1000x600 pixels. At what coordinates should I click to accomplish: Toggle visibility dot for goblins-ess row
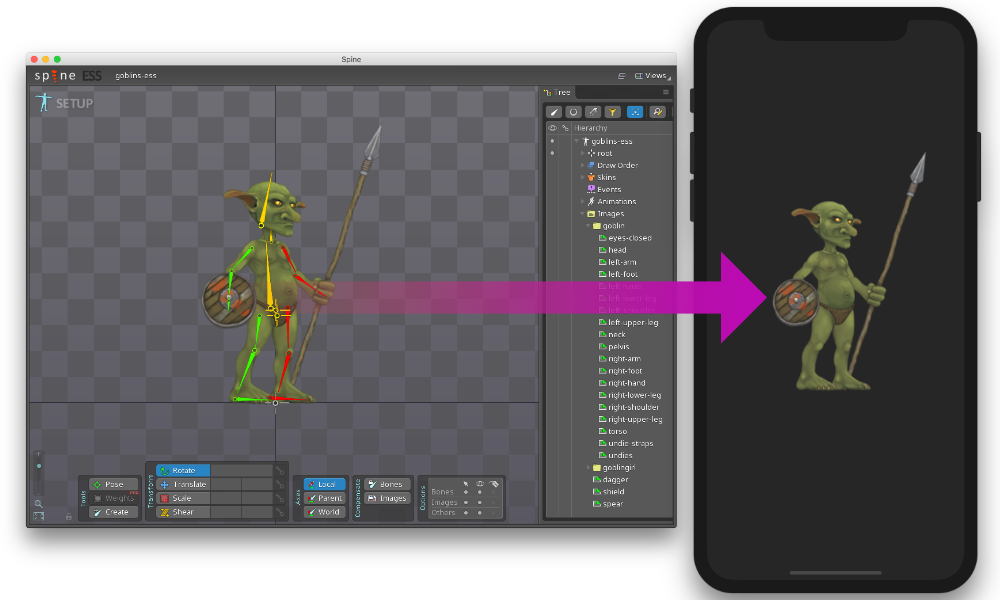pos(552,141)
